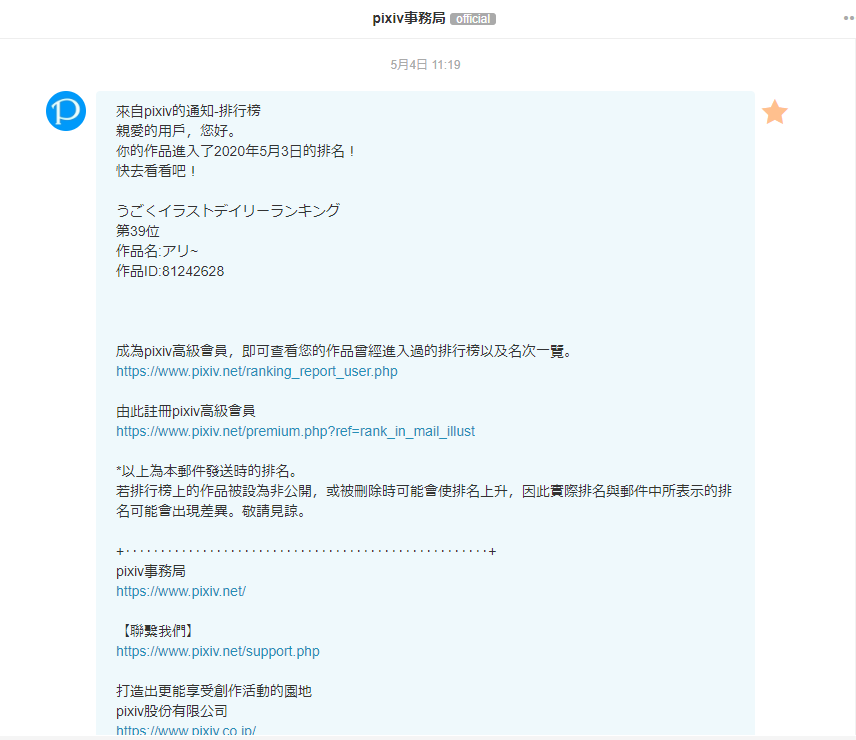Select the line 親愛的用戶，您好。
Screen dimensions: 856x740
coord(176,131)
